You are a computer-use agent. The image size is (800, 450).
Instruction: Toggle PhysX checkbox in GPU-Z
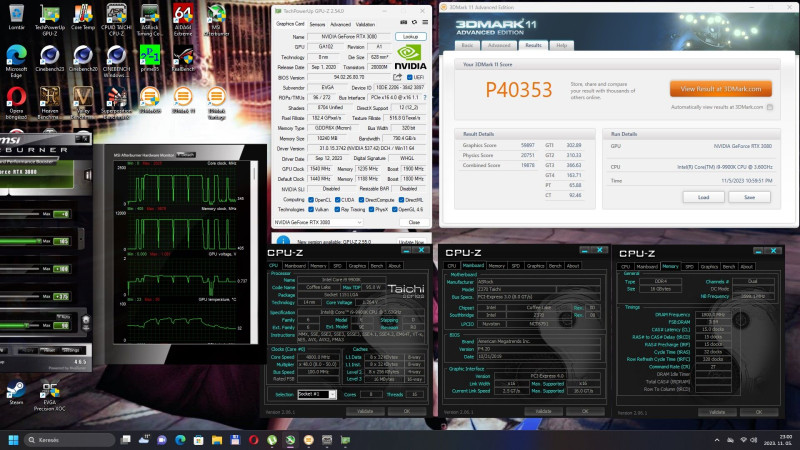[371, 209]
